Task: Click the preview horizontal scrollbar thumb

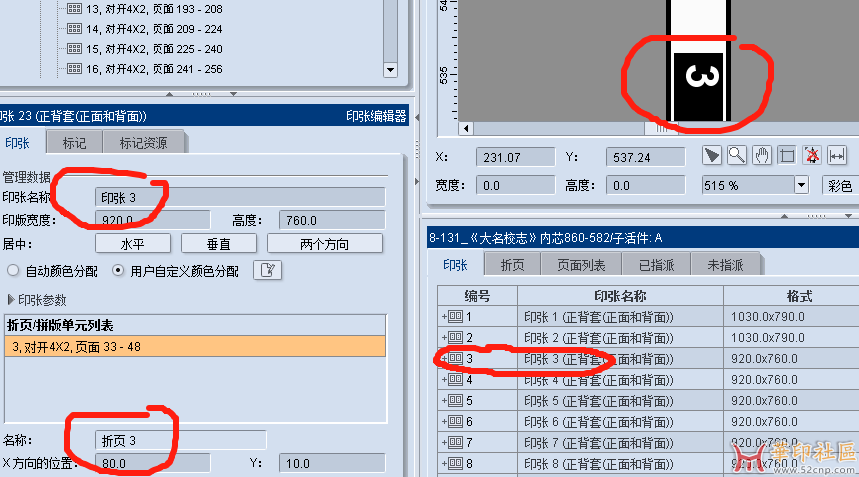Action: pyautogui.click(x=661, y=129)
